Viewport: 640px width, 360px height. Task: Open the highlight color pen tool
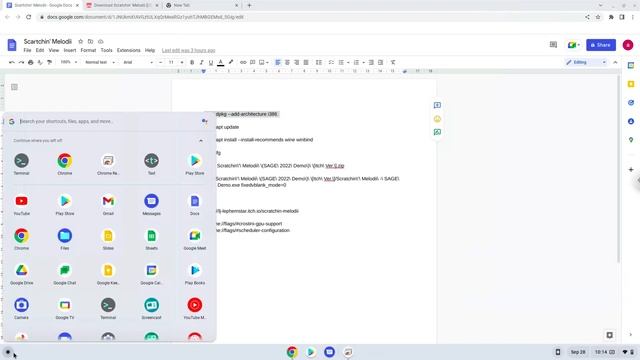pos(231,62)
